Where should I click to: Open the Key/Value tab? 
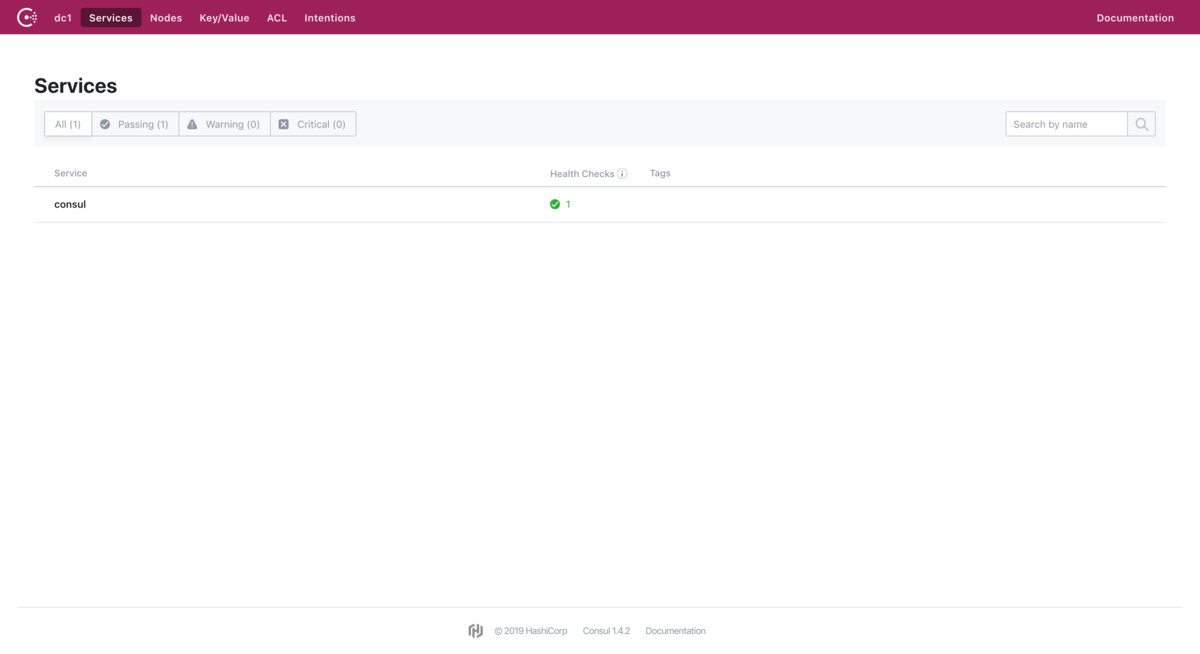tap(224, 18)
